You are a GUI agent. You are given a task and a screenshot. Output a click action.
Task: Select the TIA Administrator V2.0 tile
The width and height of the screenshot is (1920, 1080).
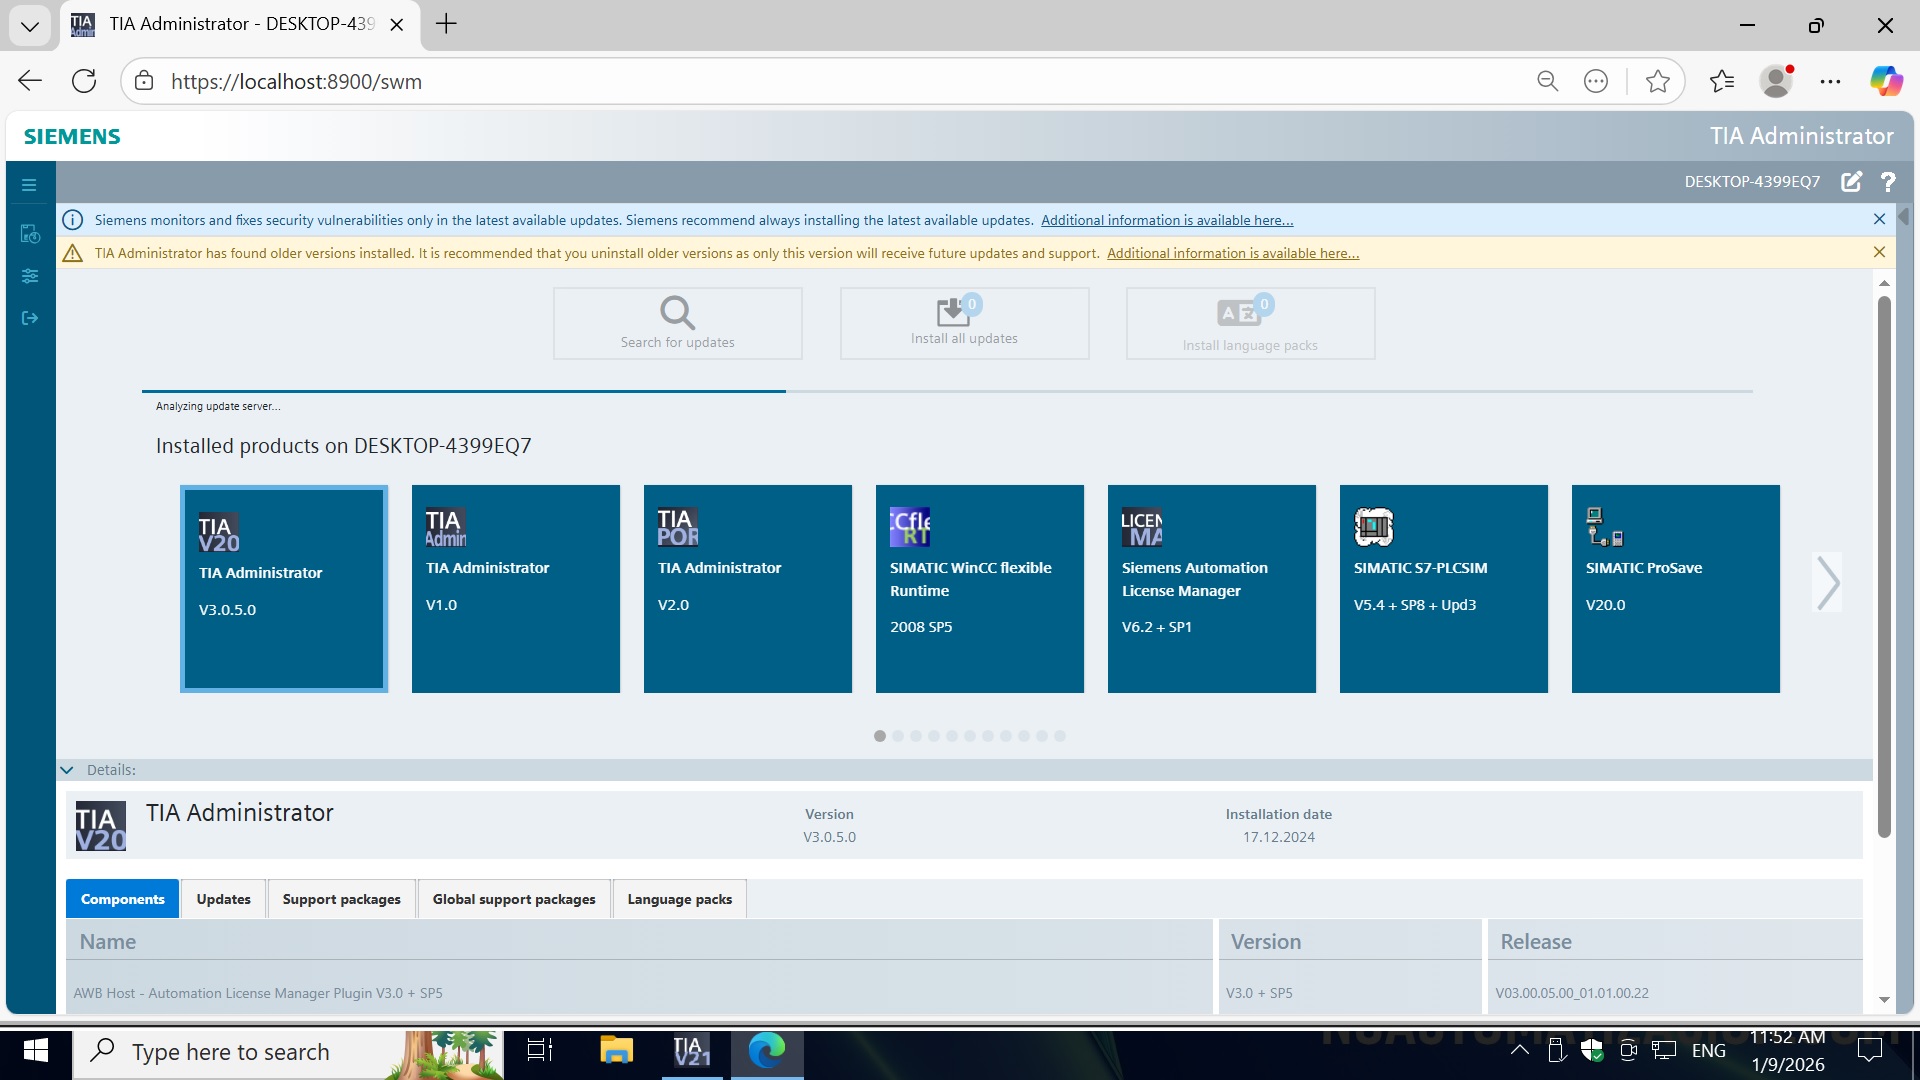click(748, 589)
